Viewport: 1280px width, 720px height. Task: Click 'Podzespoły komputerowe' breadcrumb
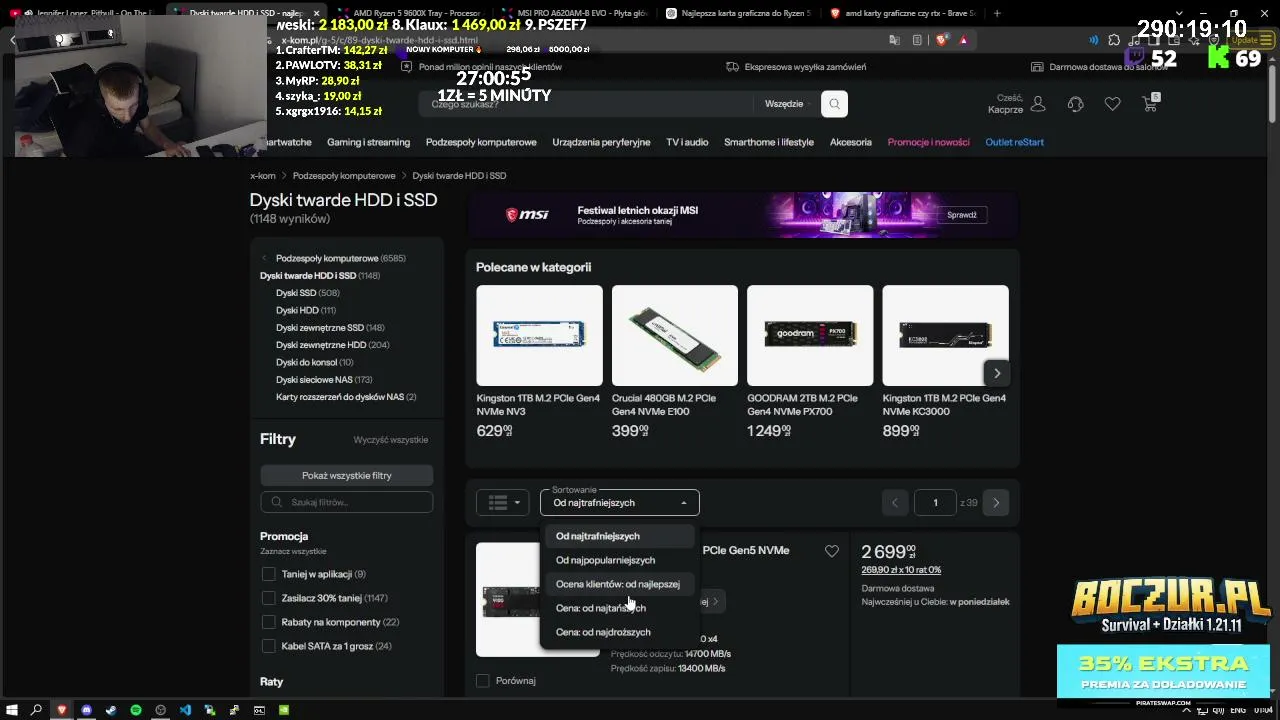[x=344, y=176]
